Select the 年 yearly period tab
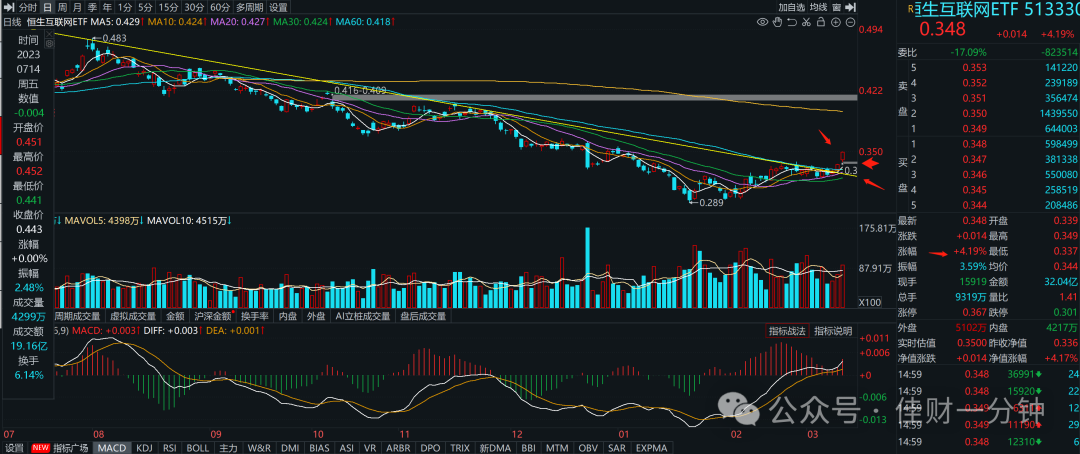The width and height of the screenshot is (1080, 454). 105,8
